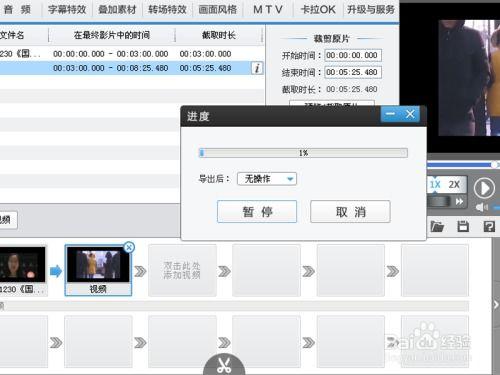Open the 叠加素材 tab

(117, 9)
